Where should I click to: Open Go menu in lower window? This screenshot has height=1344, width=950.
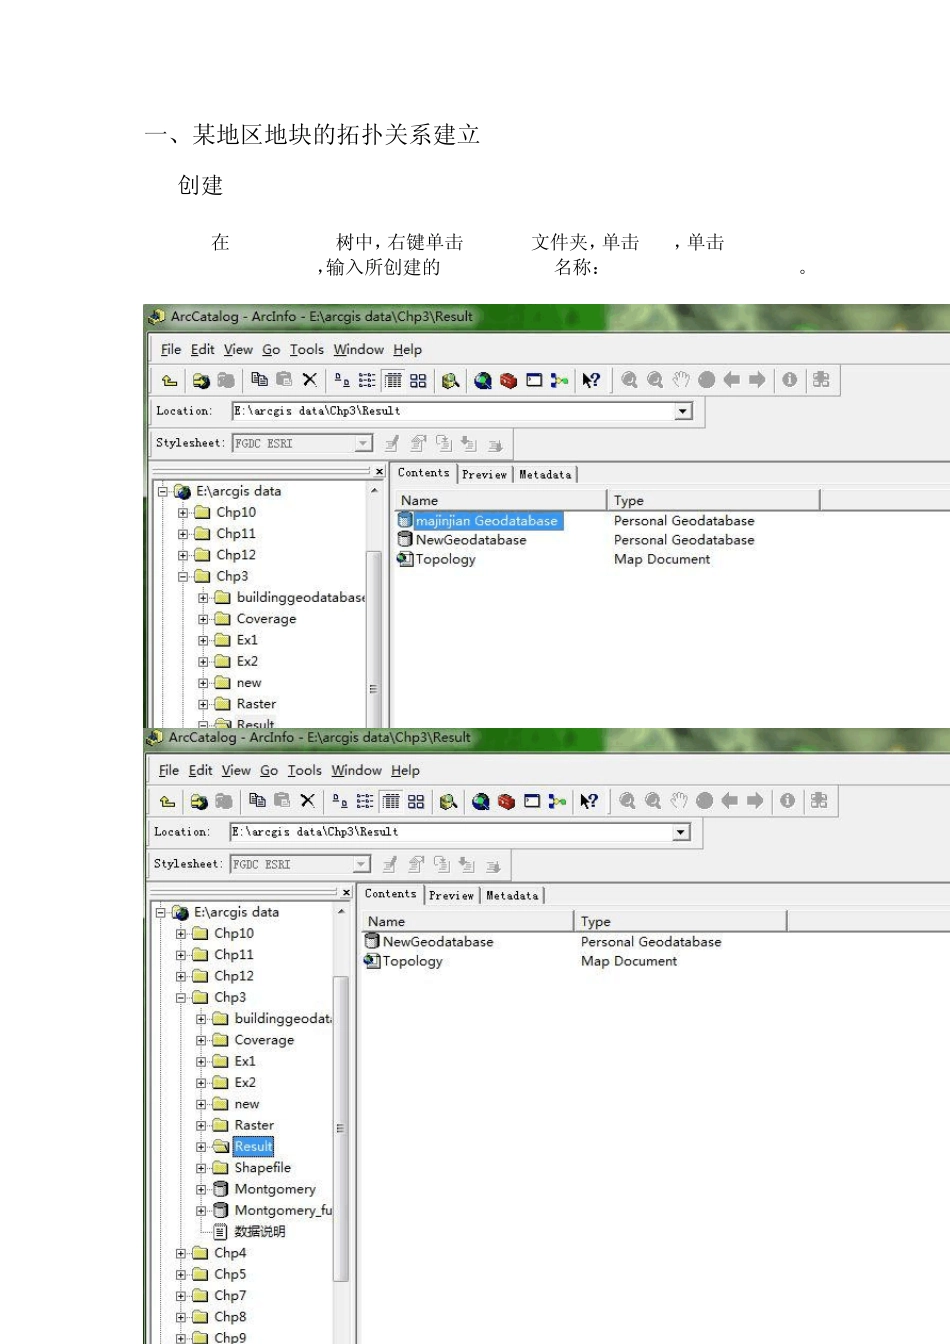click(x=269, y=770)
